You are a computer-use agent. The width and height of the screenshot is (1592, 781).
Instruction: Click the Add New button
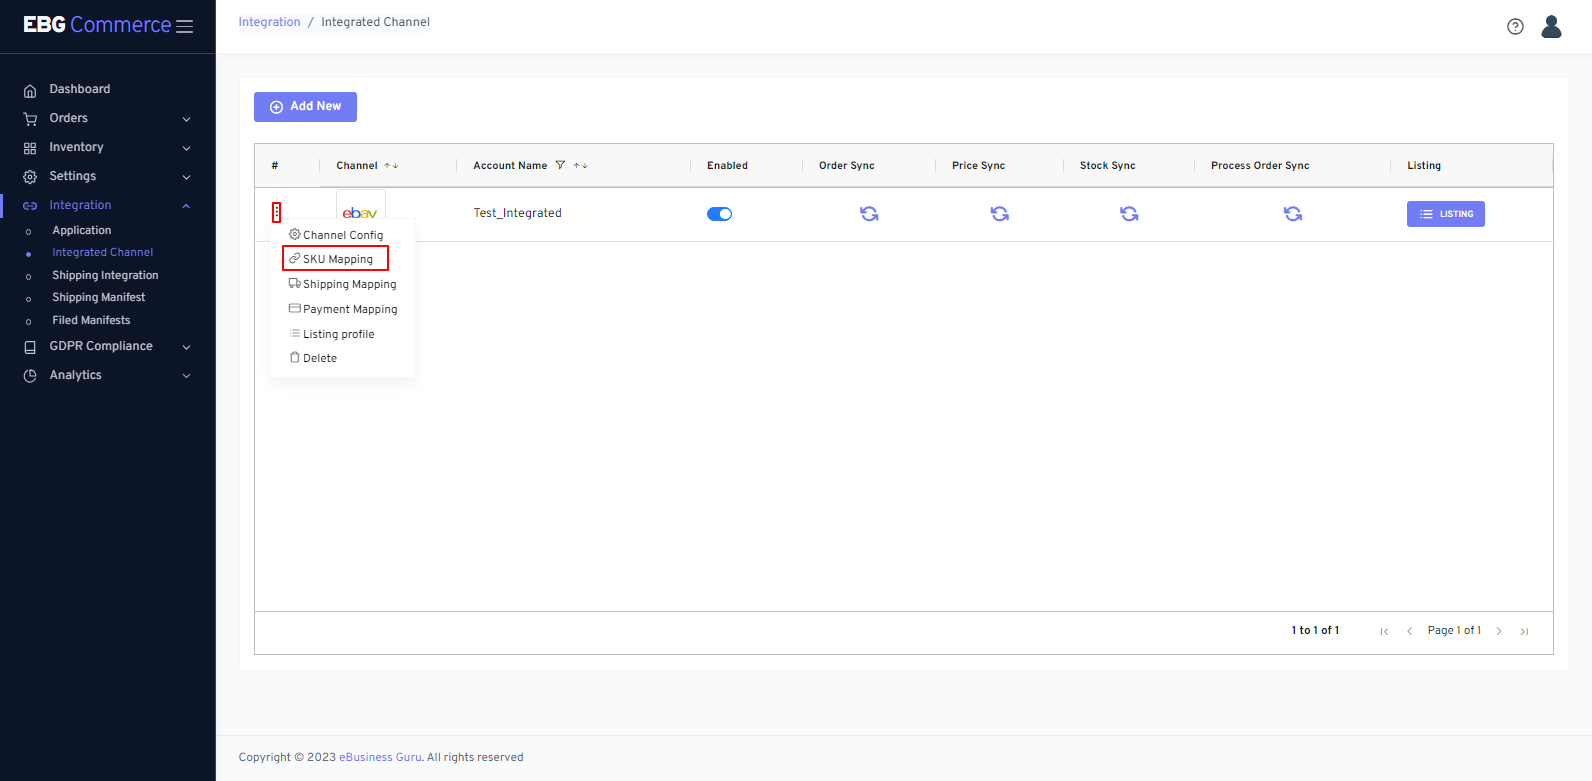pos(305,106)
